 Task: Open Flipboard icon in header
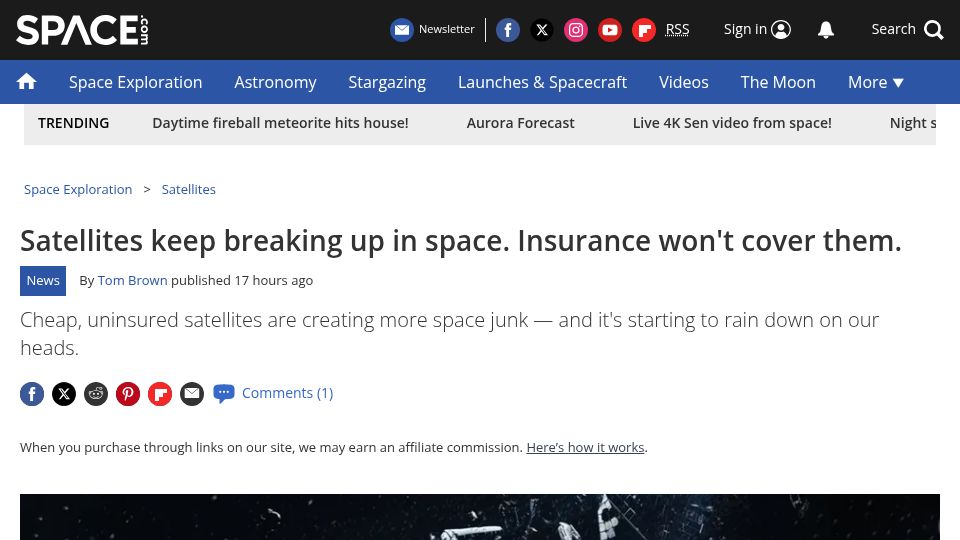tap(644, 29)
